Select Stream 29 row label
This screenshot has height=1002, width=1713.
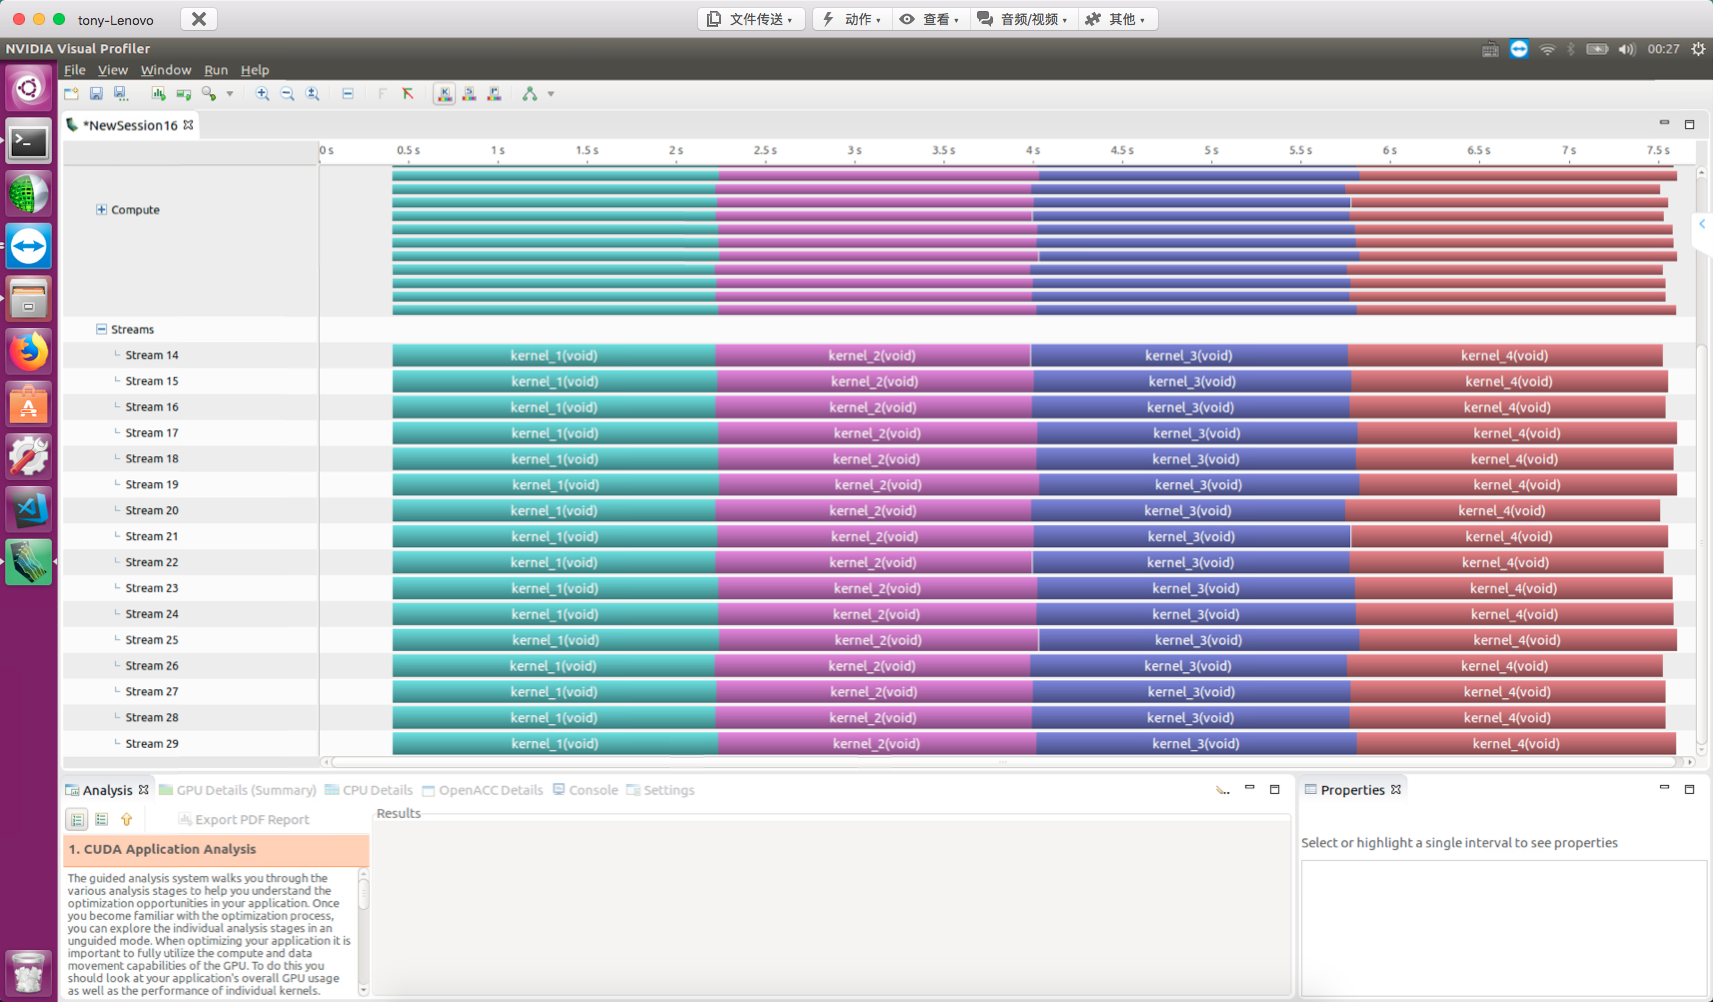152,743
